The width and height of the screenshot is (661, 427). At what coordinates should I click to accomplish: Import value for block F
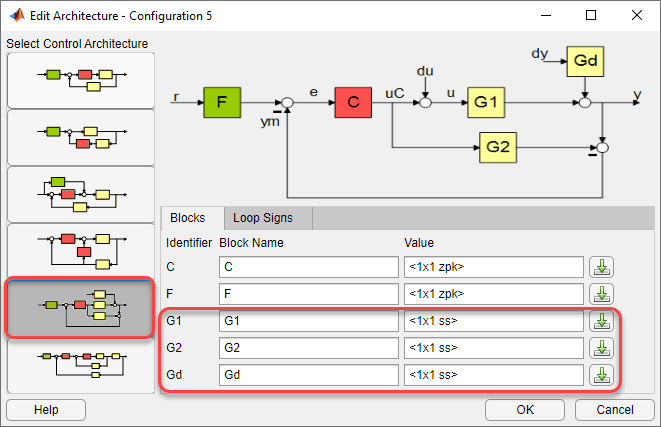click(x=601, y=294)
